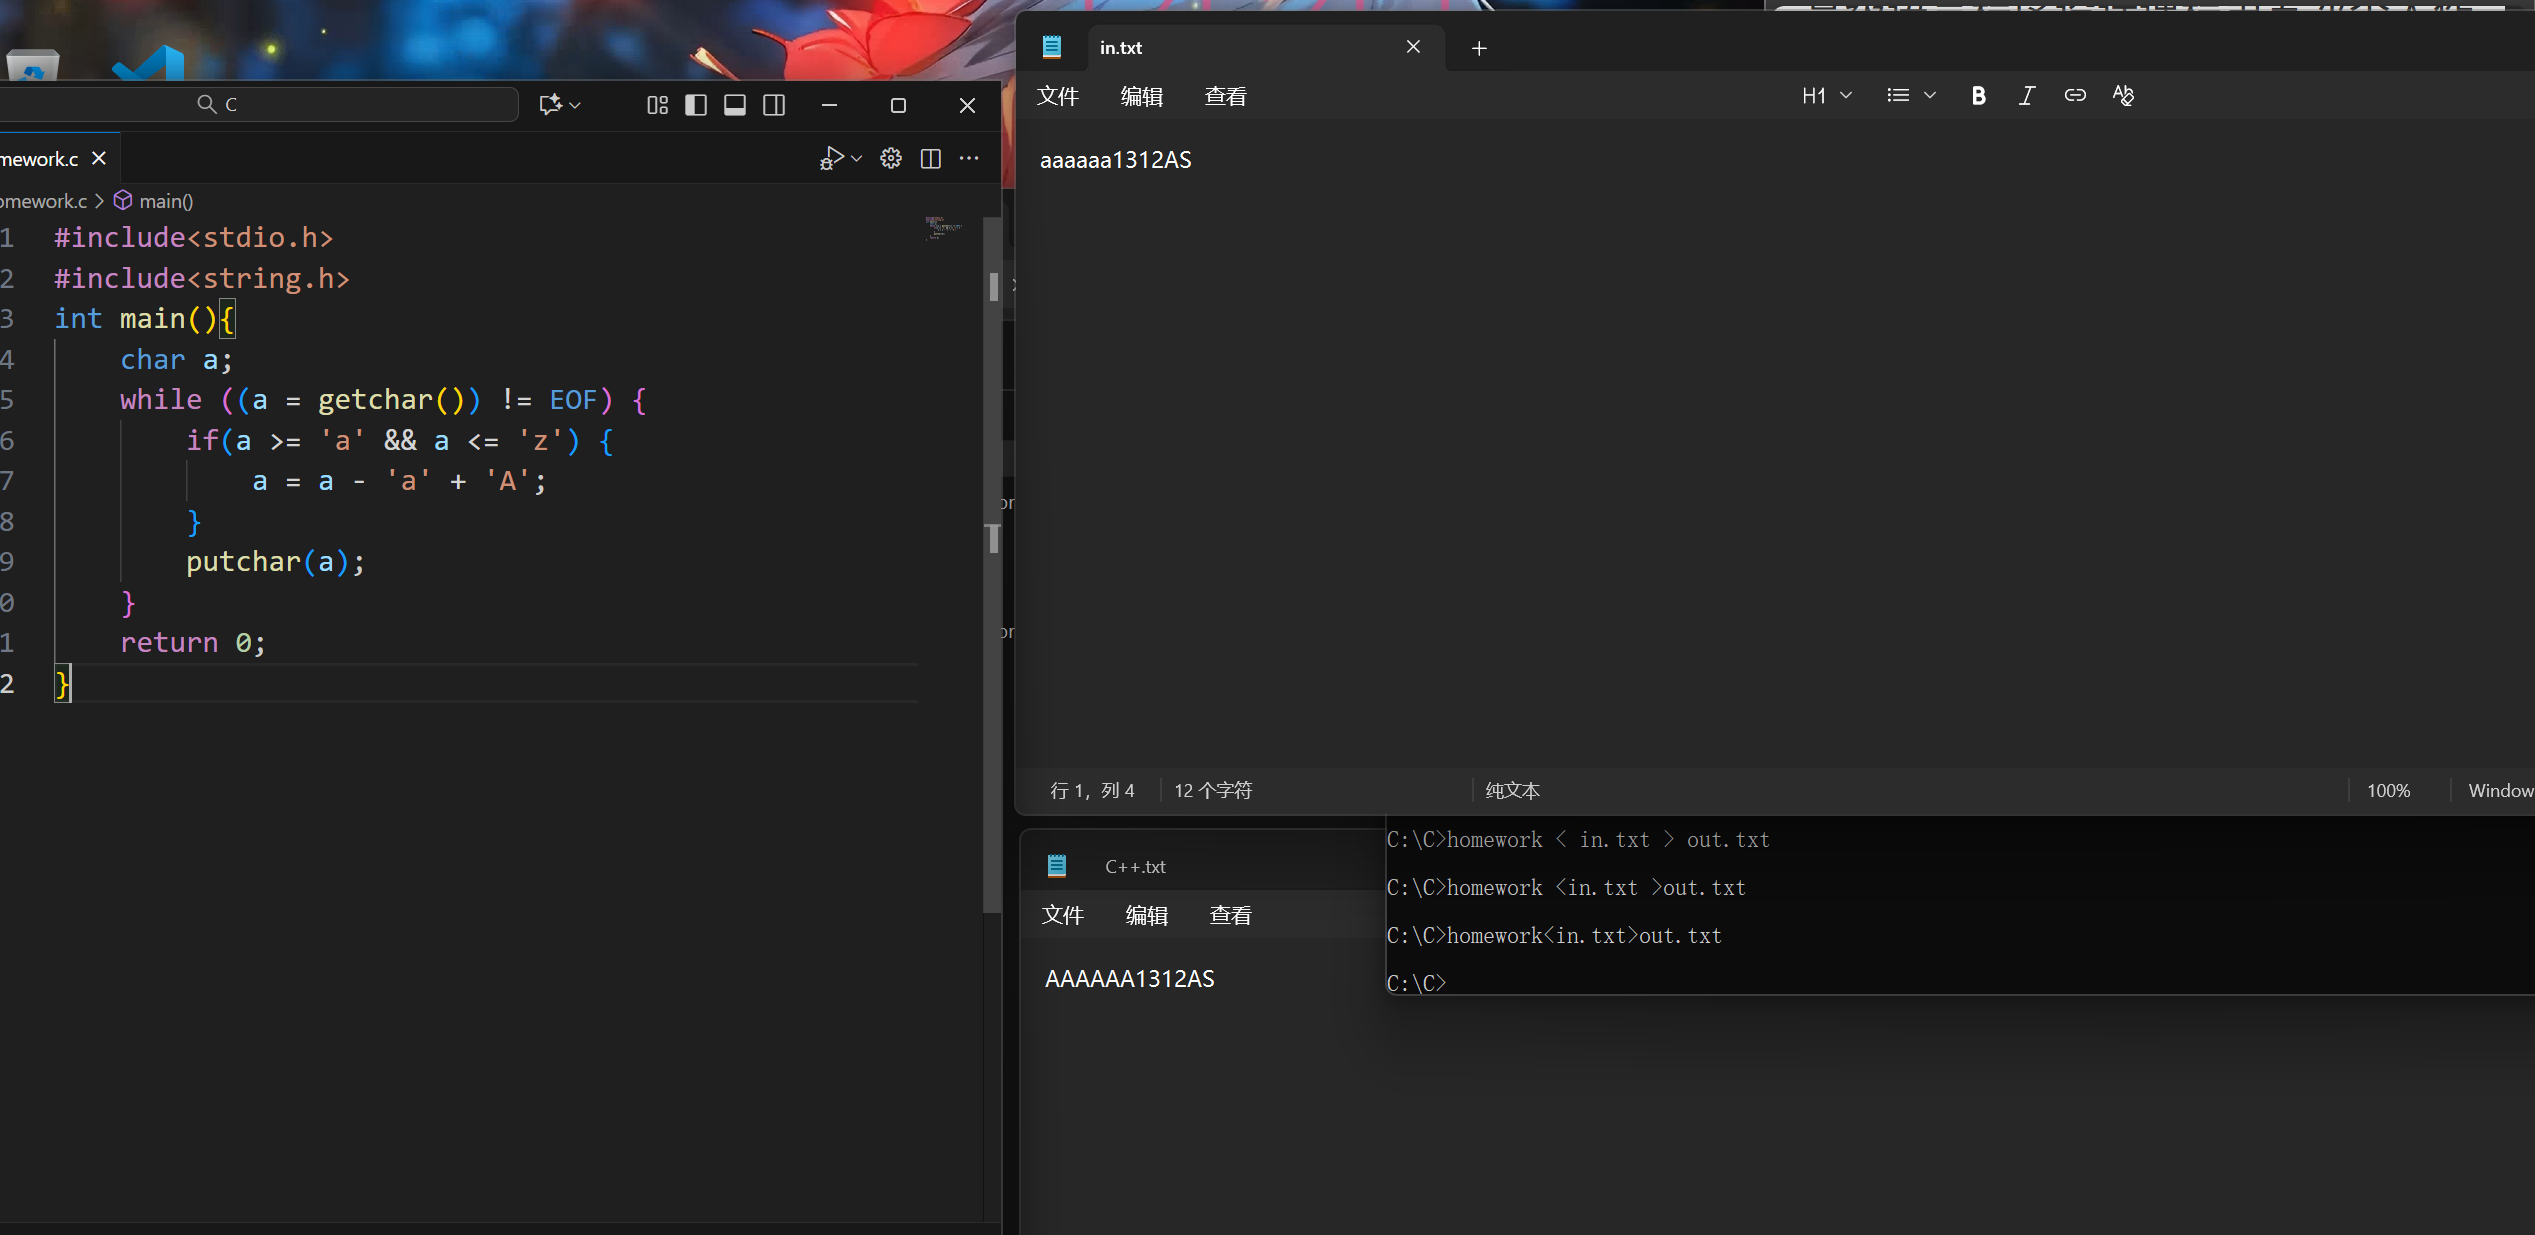Open Copilot chat in VS Code title bar
This screenshot has height=1235, width=2535.
point(552,104)
